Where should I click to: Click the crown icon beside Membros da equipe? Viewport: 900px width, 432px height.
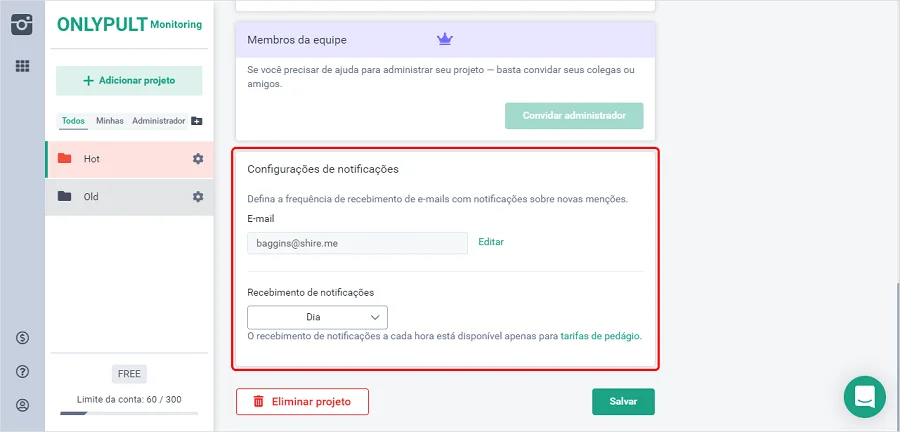(x=445, y=40)
